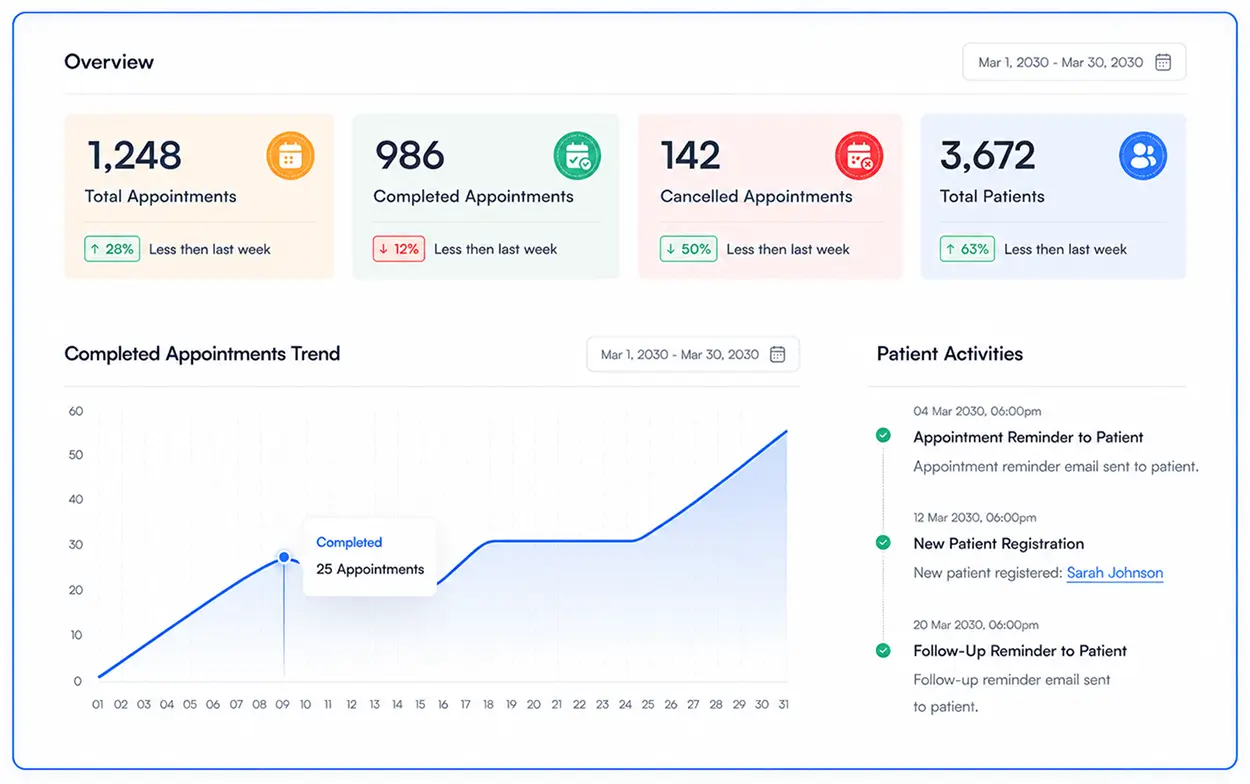Click the '25 Appointments' chart tooltip
The width and height of the screenshot is (1250, 784).
click(x=370, y=557)
